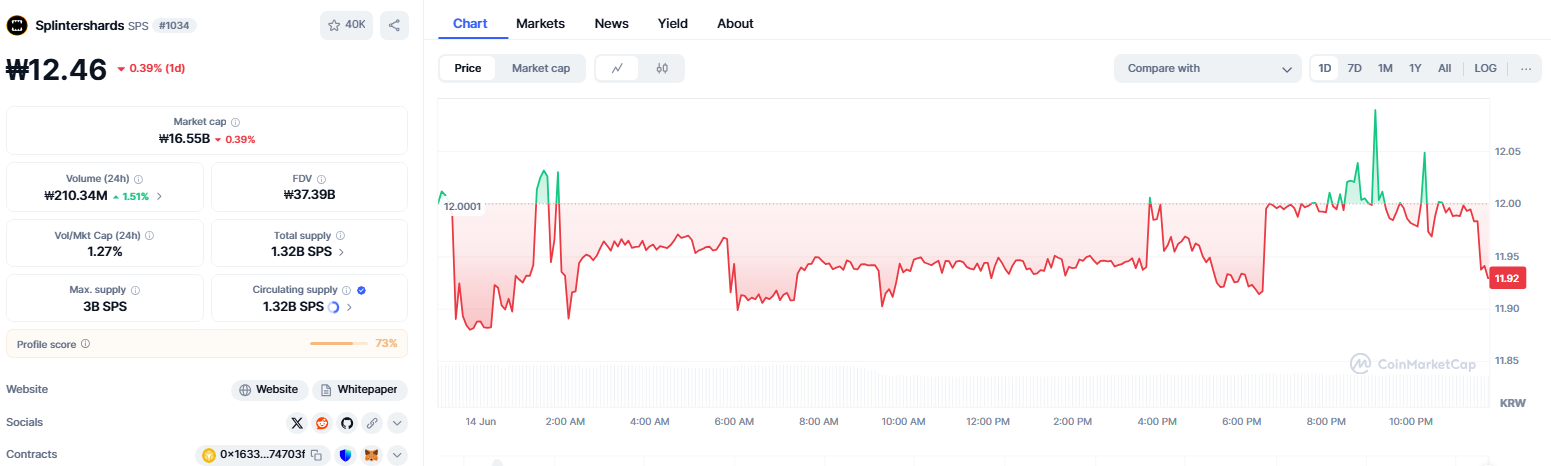Click the 3B SPS max supply value

coord(105,307)
